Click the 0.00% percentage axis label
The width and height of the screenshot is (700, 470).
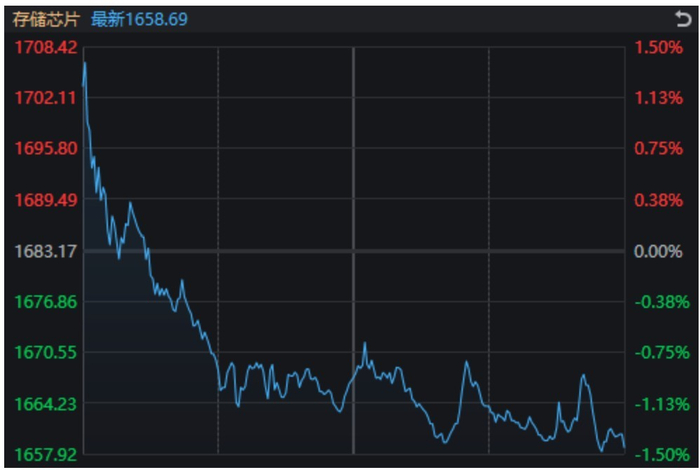pos(658,251)
